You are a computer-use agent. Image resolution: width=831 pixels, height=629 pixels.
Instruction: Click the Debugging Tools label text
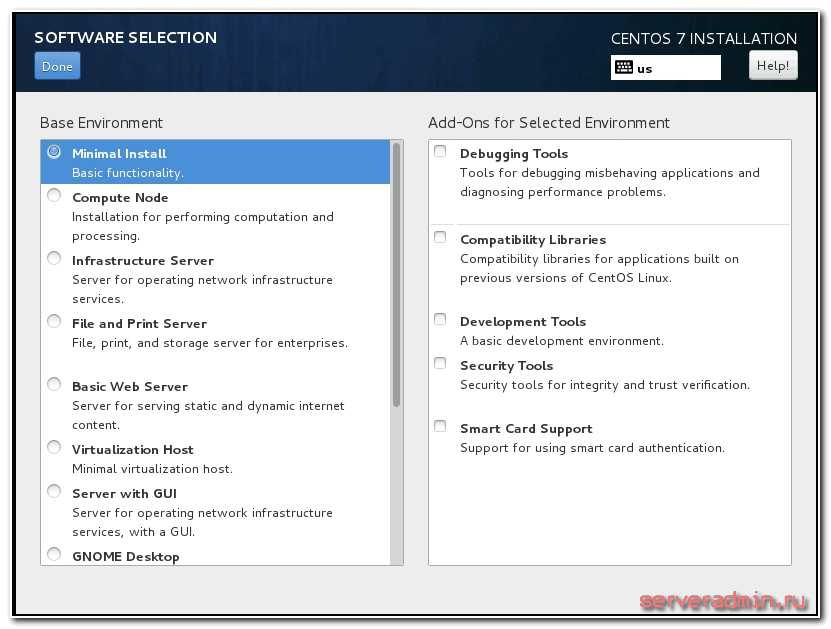point(514,154)
